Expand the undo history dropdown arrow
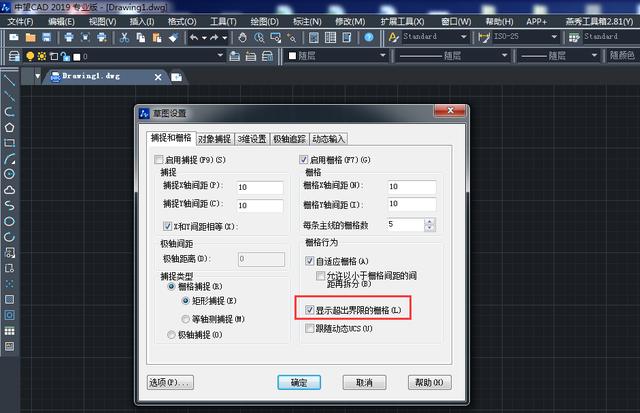The height and width of the screenshot is (413, 640). click(x=204, y=38)
